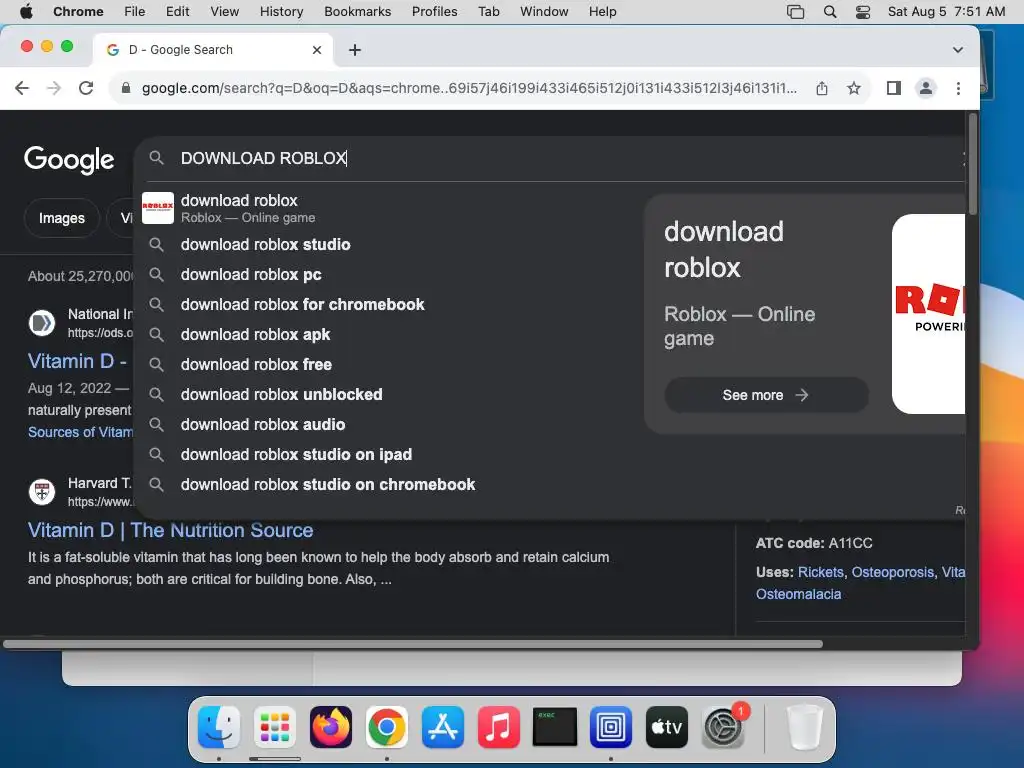The image size is (1024, 768).
Task: Filter results with the Images chip
Action: point(61,218)
